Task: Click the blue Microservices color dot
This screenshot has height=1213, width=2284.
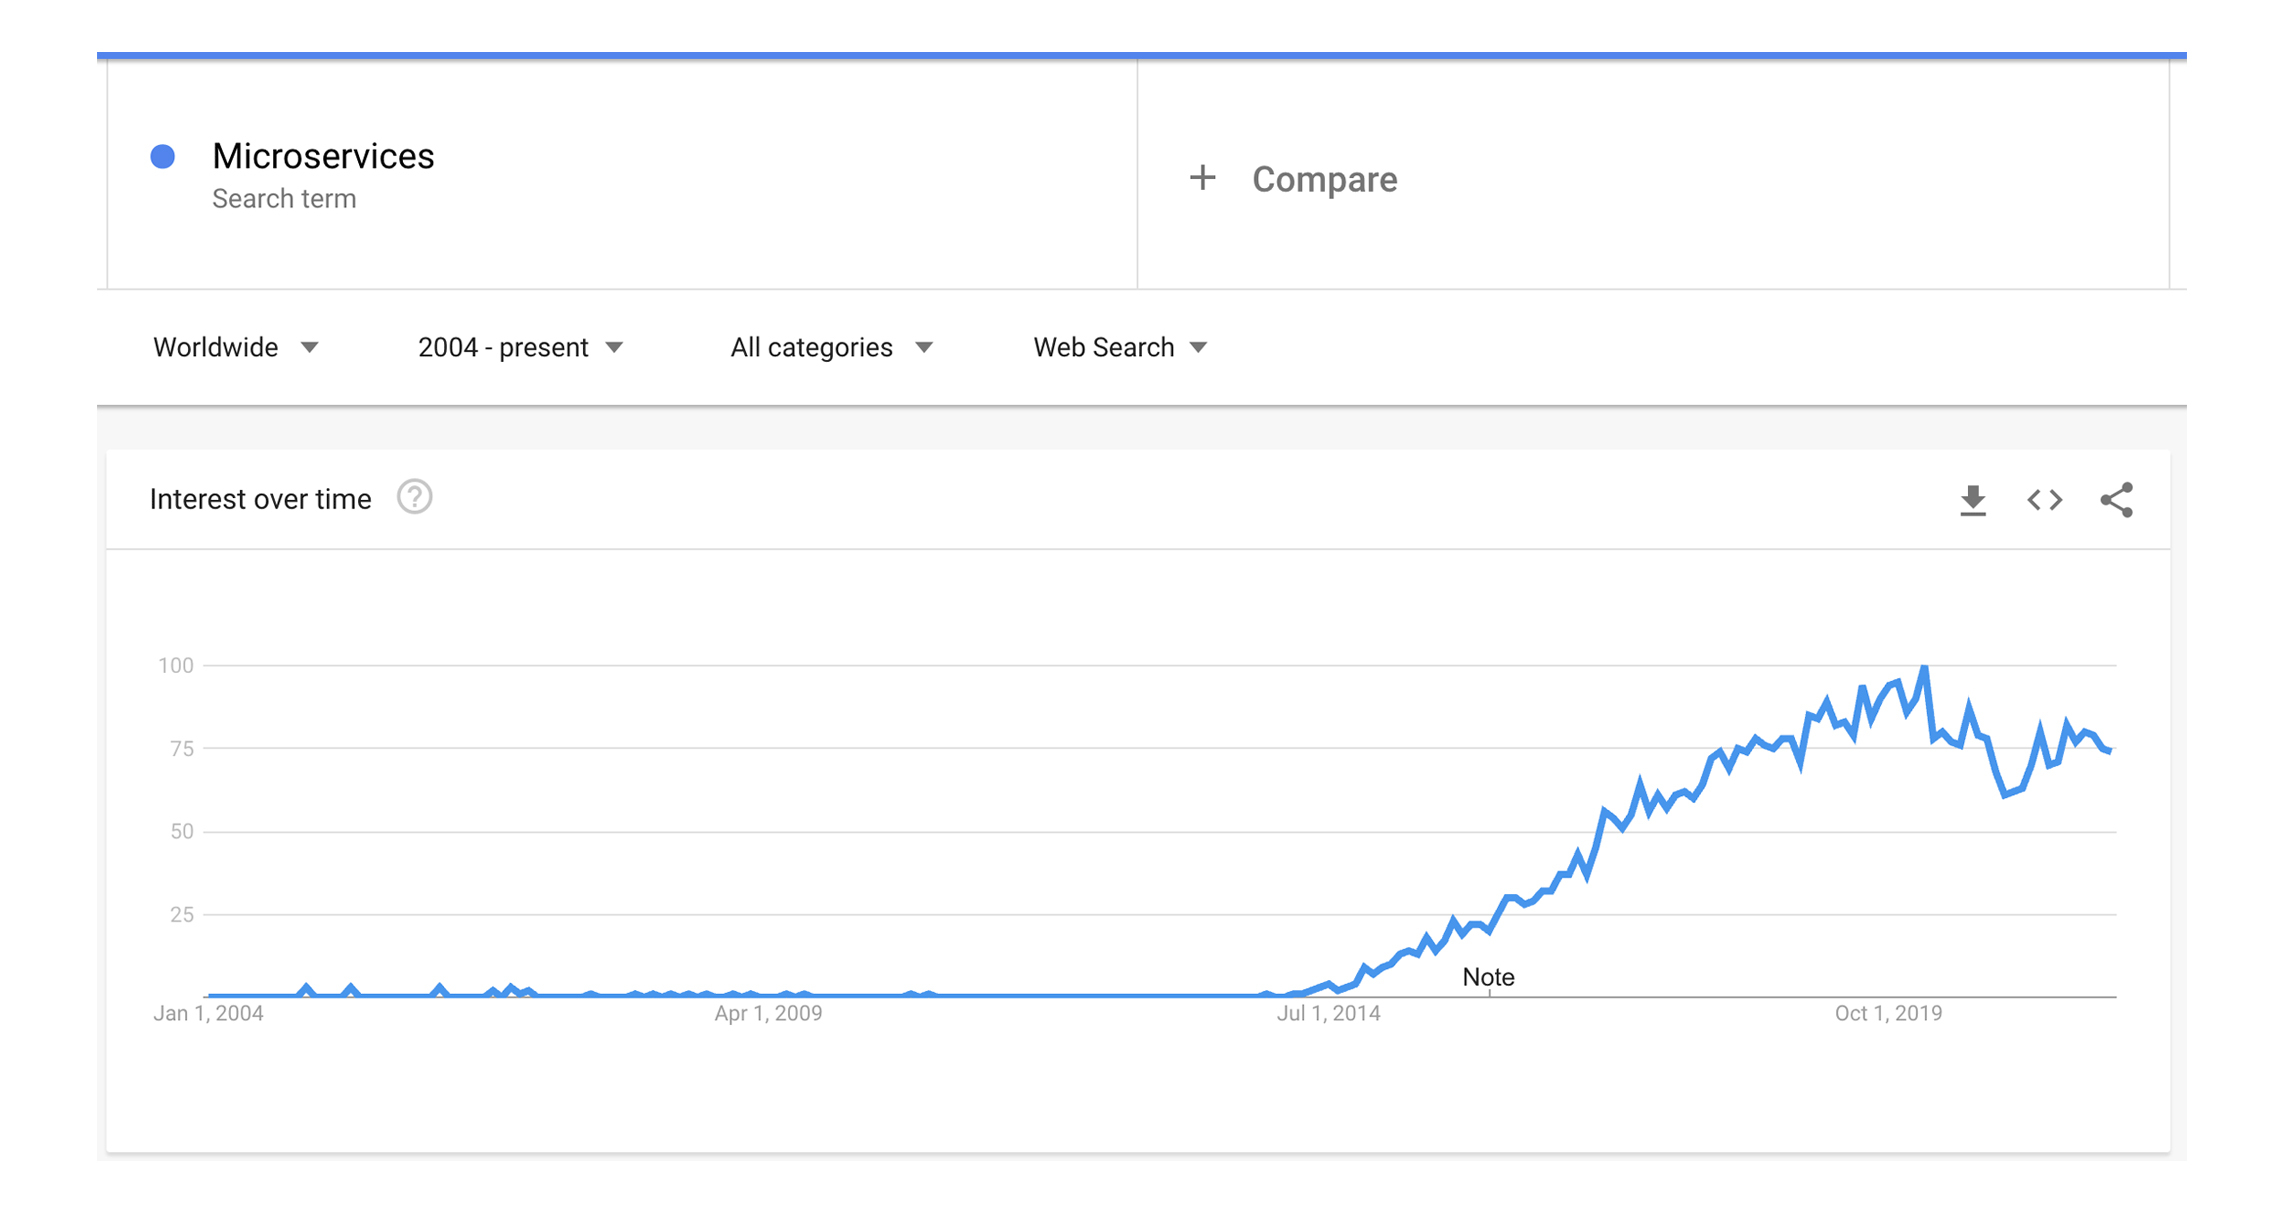Action: tap(163, 156)
